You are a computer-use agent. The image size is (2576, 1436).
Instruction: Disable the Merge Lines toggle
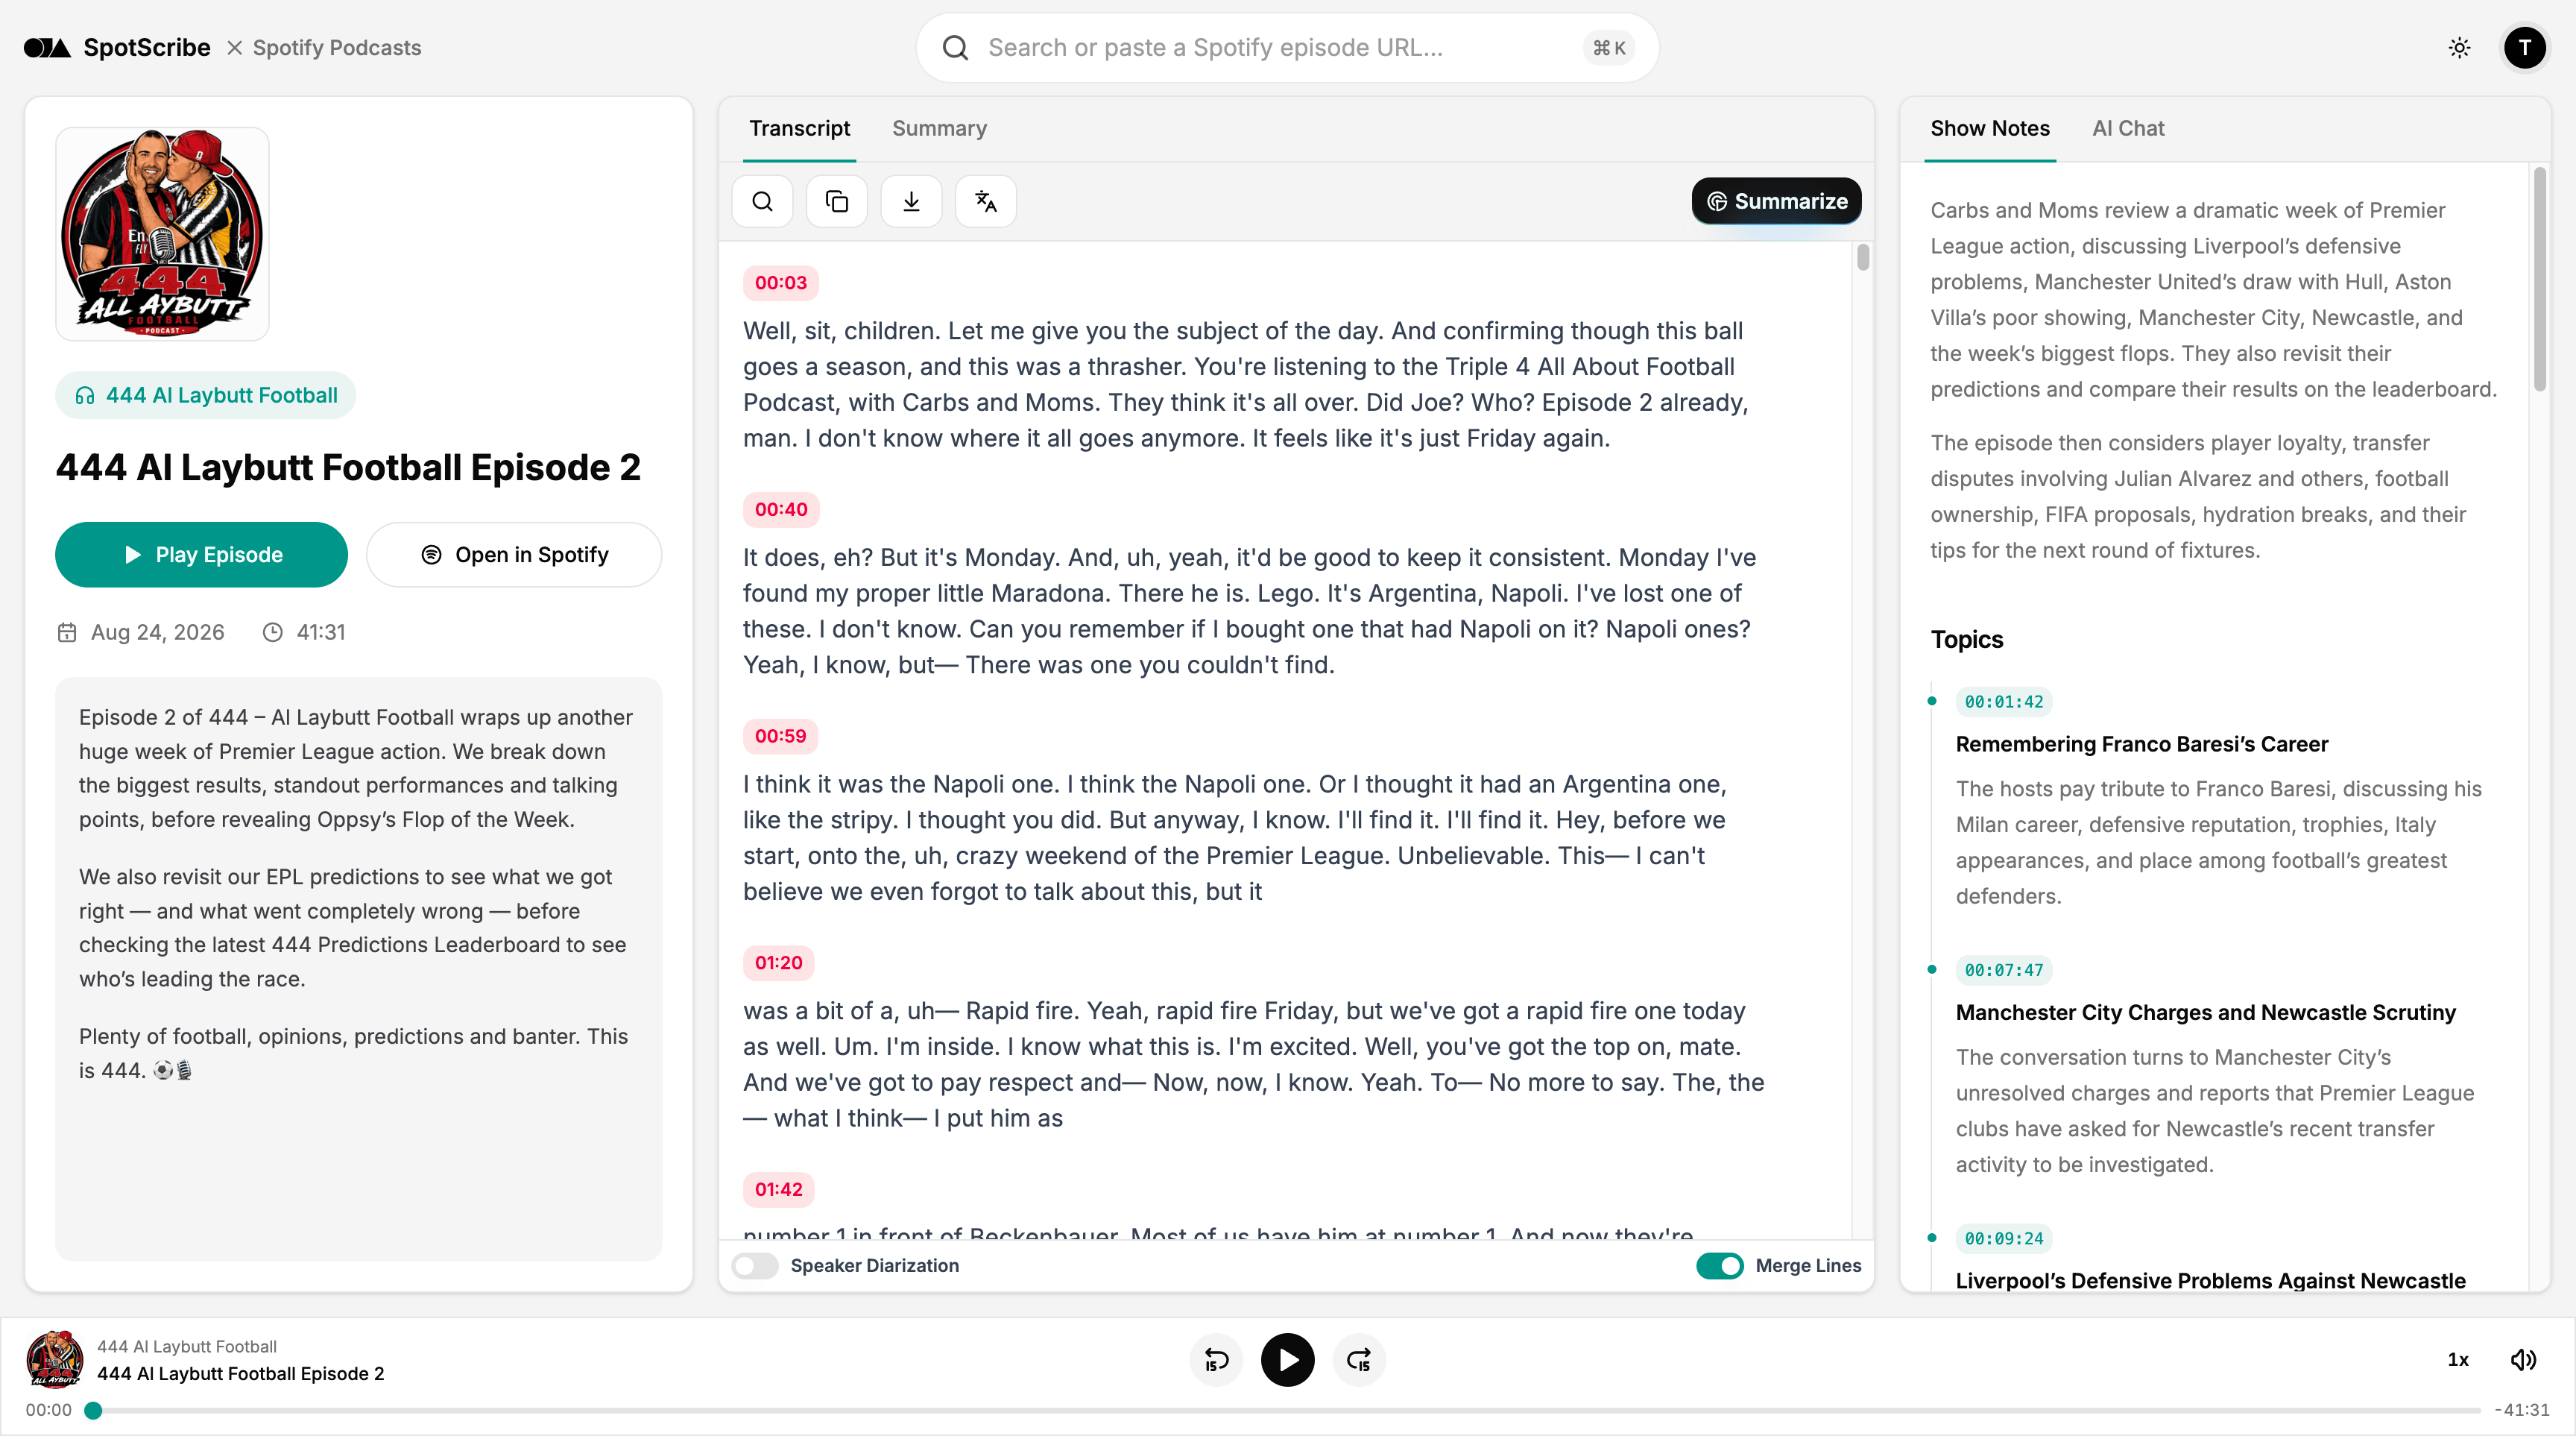tap(1719, 1266)
